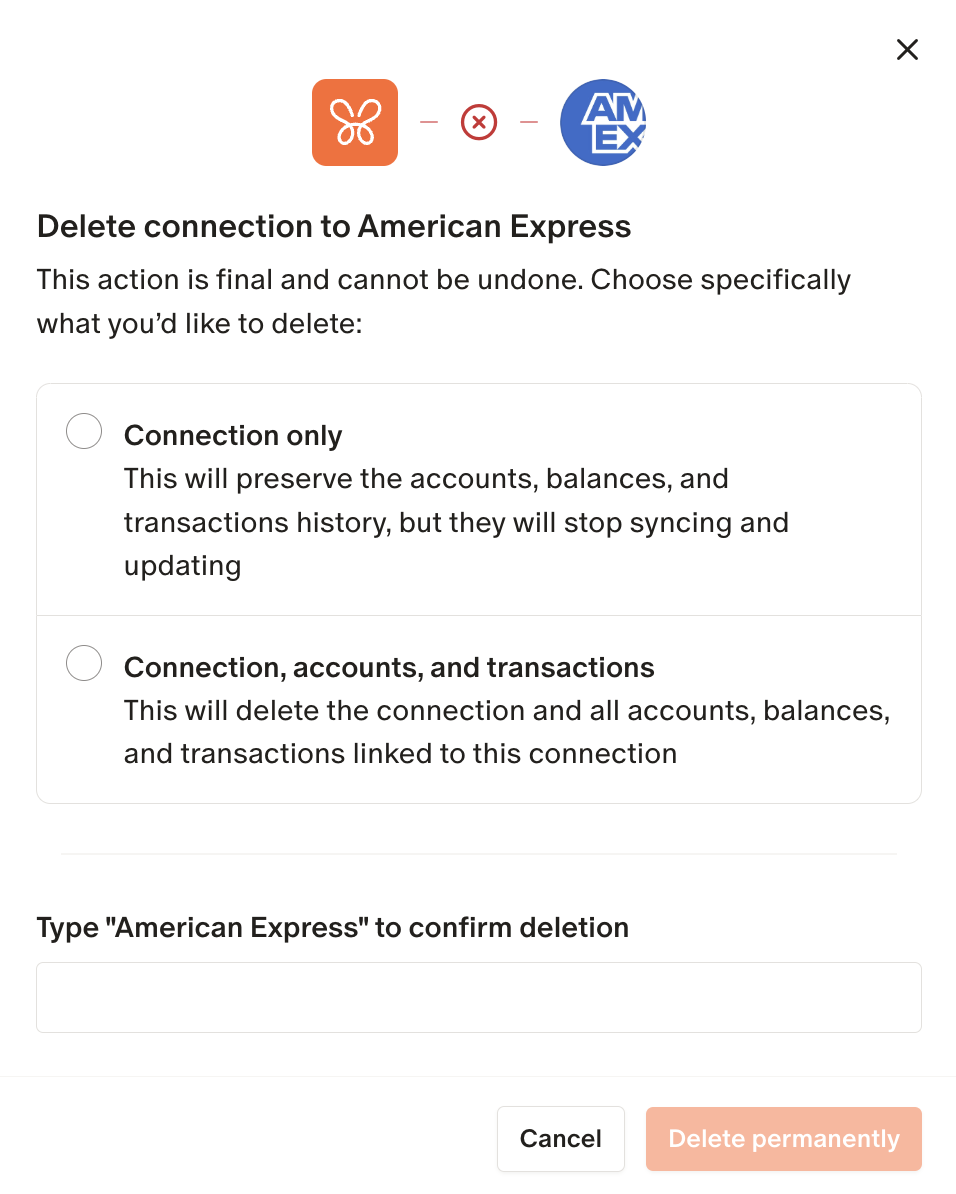956x1194 pixels.
Task: Click the "Connection only" option title
Action: 233,436
